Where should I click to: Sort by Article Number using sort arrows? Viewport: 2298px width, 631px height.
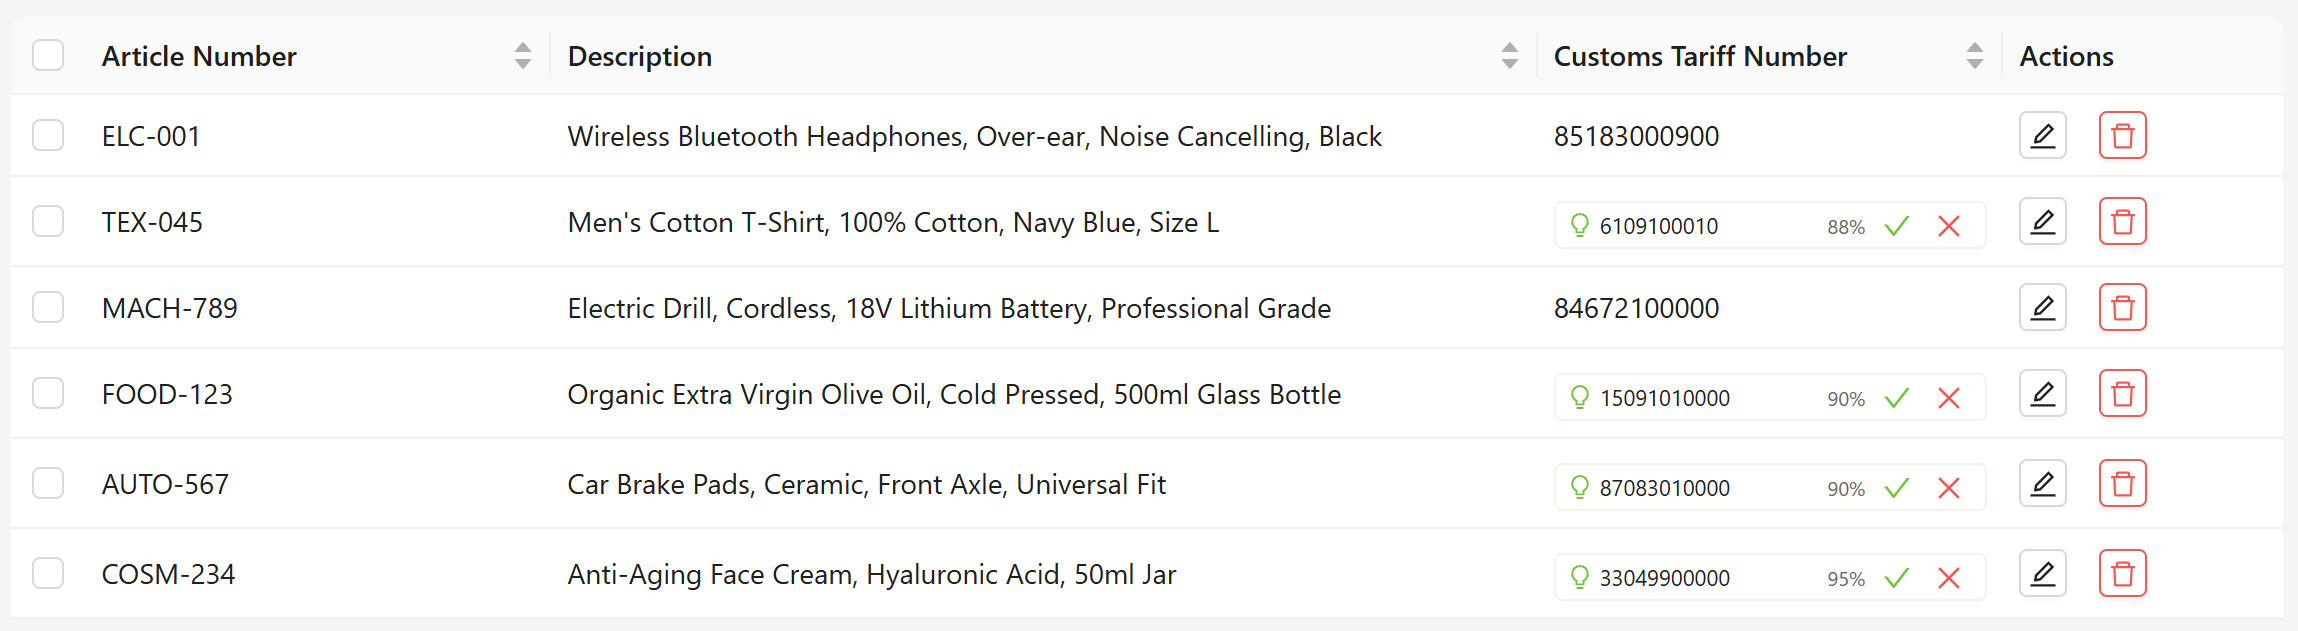coord(522,56)
